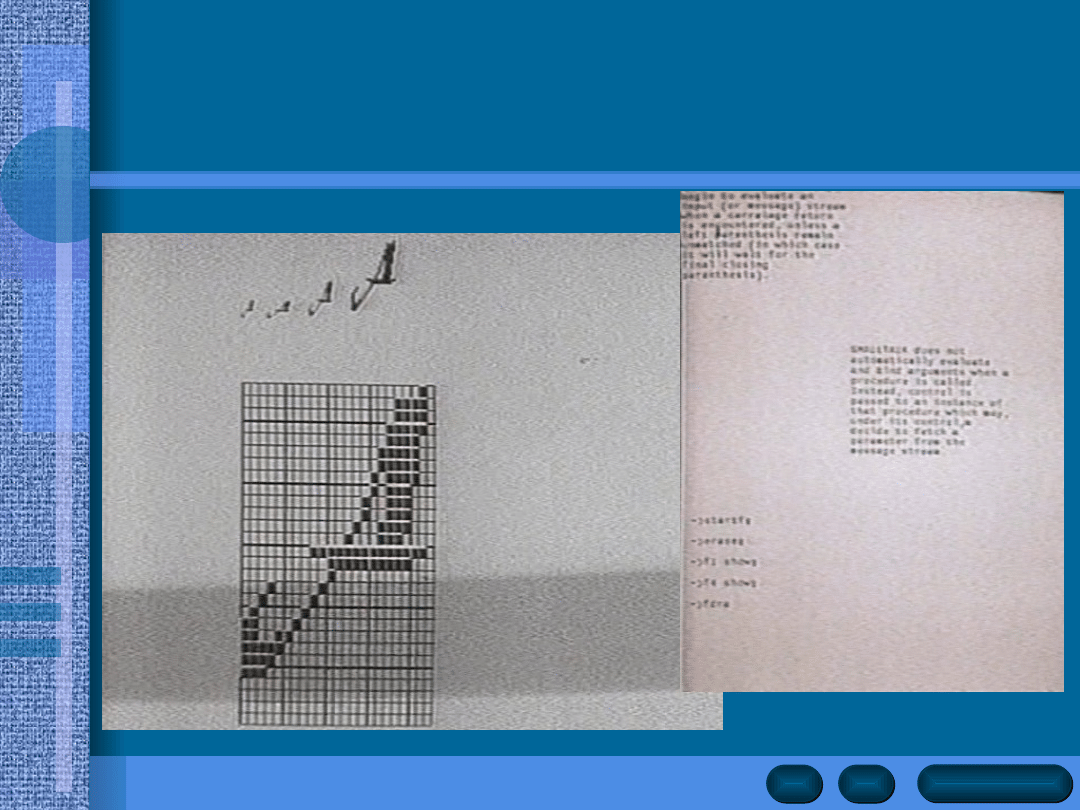Image resolution: width=1080 pixels, height=810 pixels.
Task: Click the 'f4 shows' command line
Action: [x=725, y=583]
